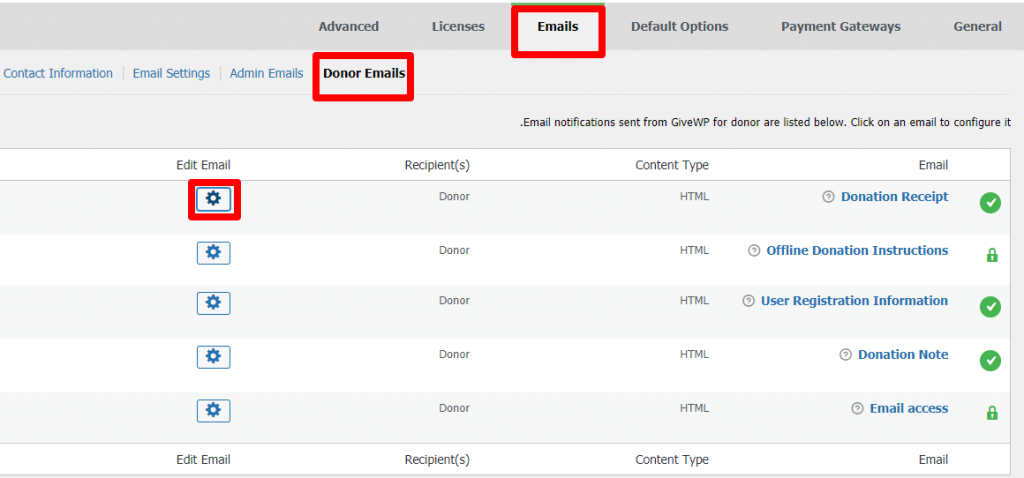Click lock icon for Email access

pyautogui.click(x=991, y=413)
